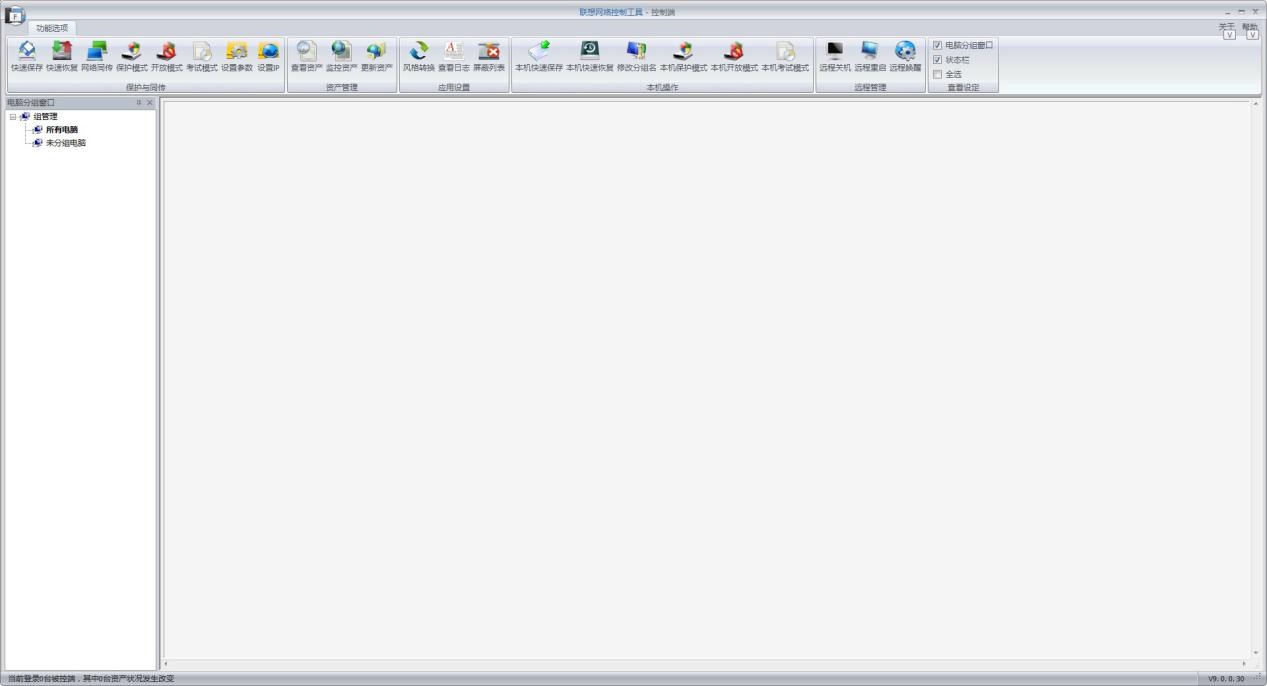Close the 电脑分组窗口 panel
The image size is (1267, 686).
pyautogui.click(x=150, y=103)
